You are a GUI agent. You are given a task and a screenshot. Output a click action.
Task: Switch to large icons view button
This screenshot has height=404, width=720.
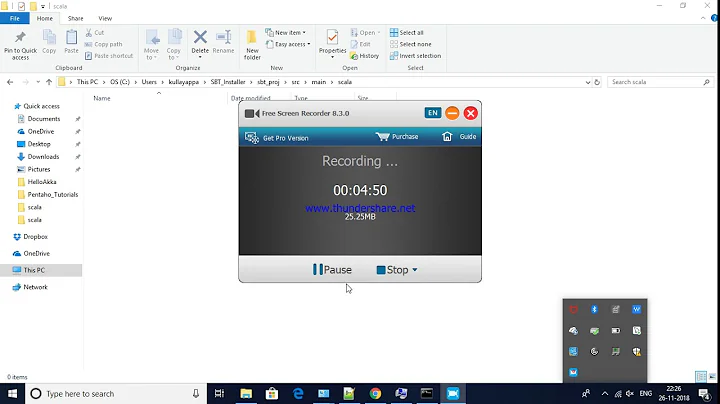point(712,377)
